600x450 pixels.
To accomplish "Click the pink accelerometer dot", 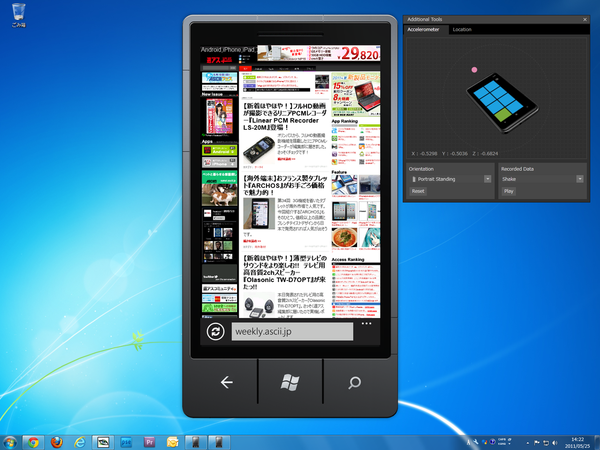I will coord(474,70).
